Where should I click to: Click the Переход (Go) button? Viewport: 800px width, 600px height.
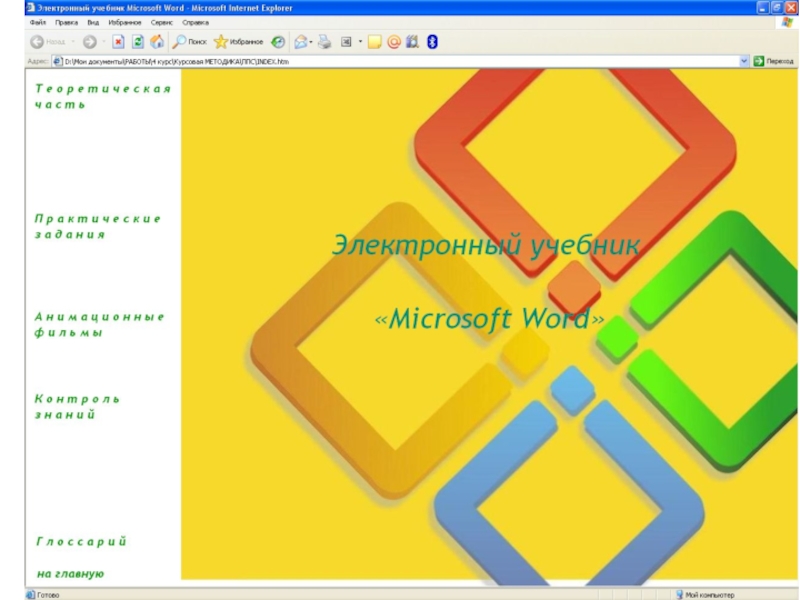point(773,61)
